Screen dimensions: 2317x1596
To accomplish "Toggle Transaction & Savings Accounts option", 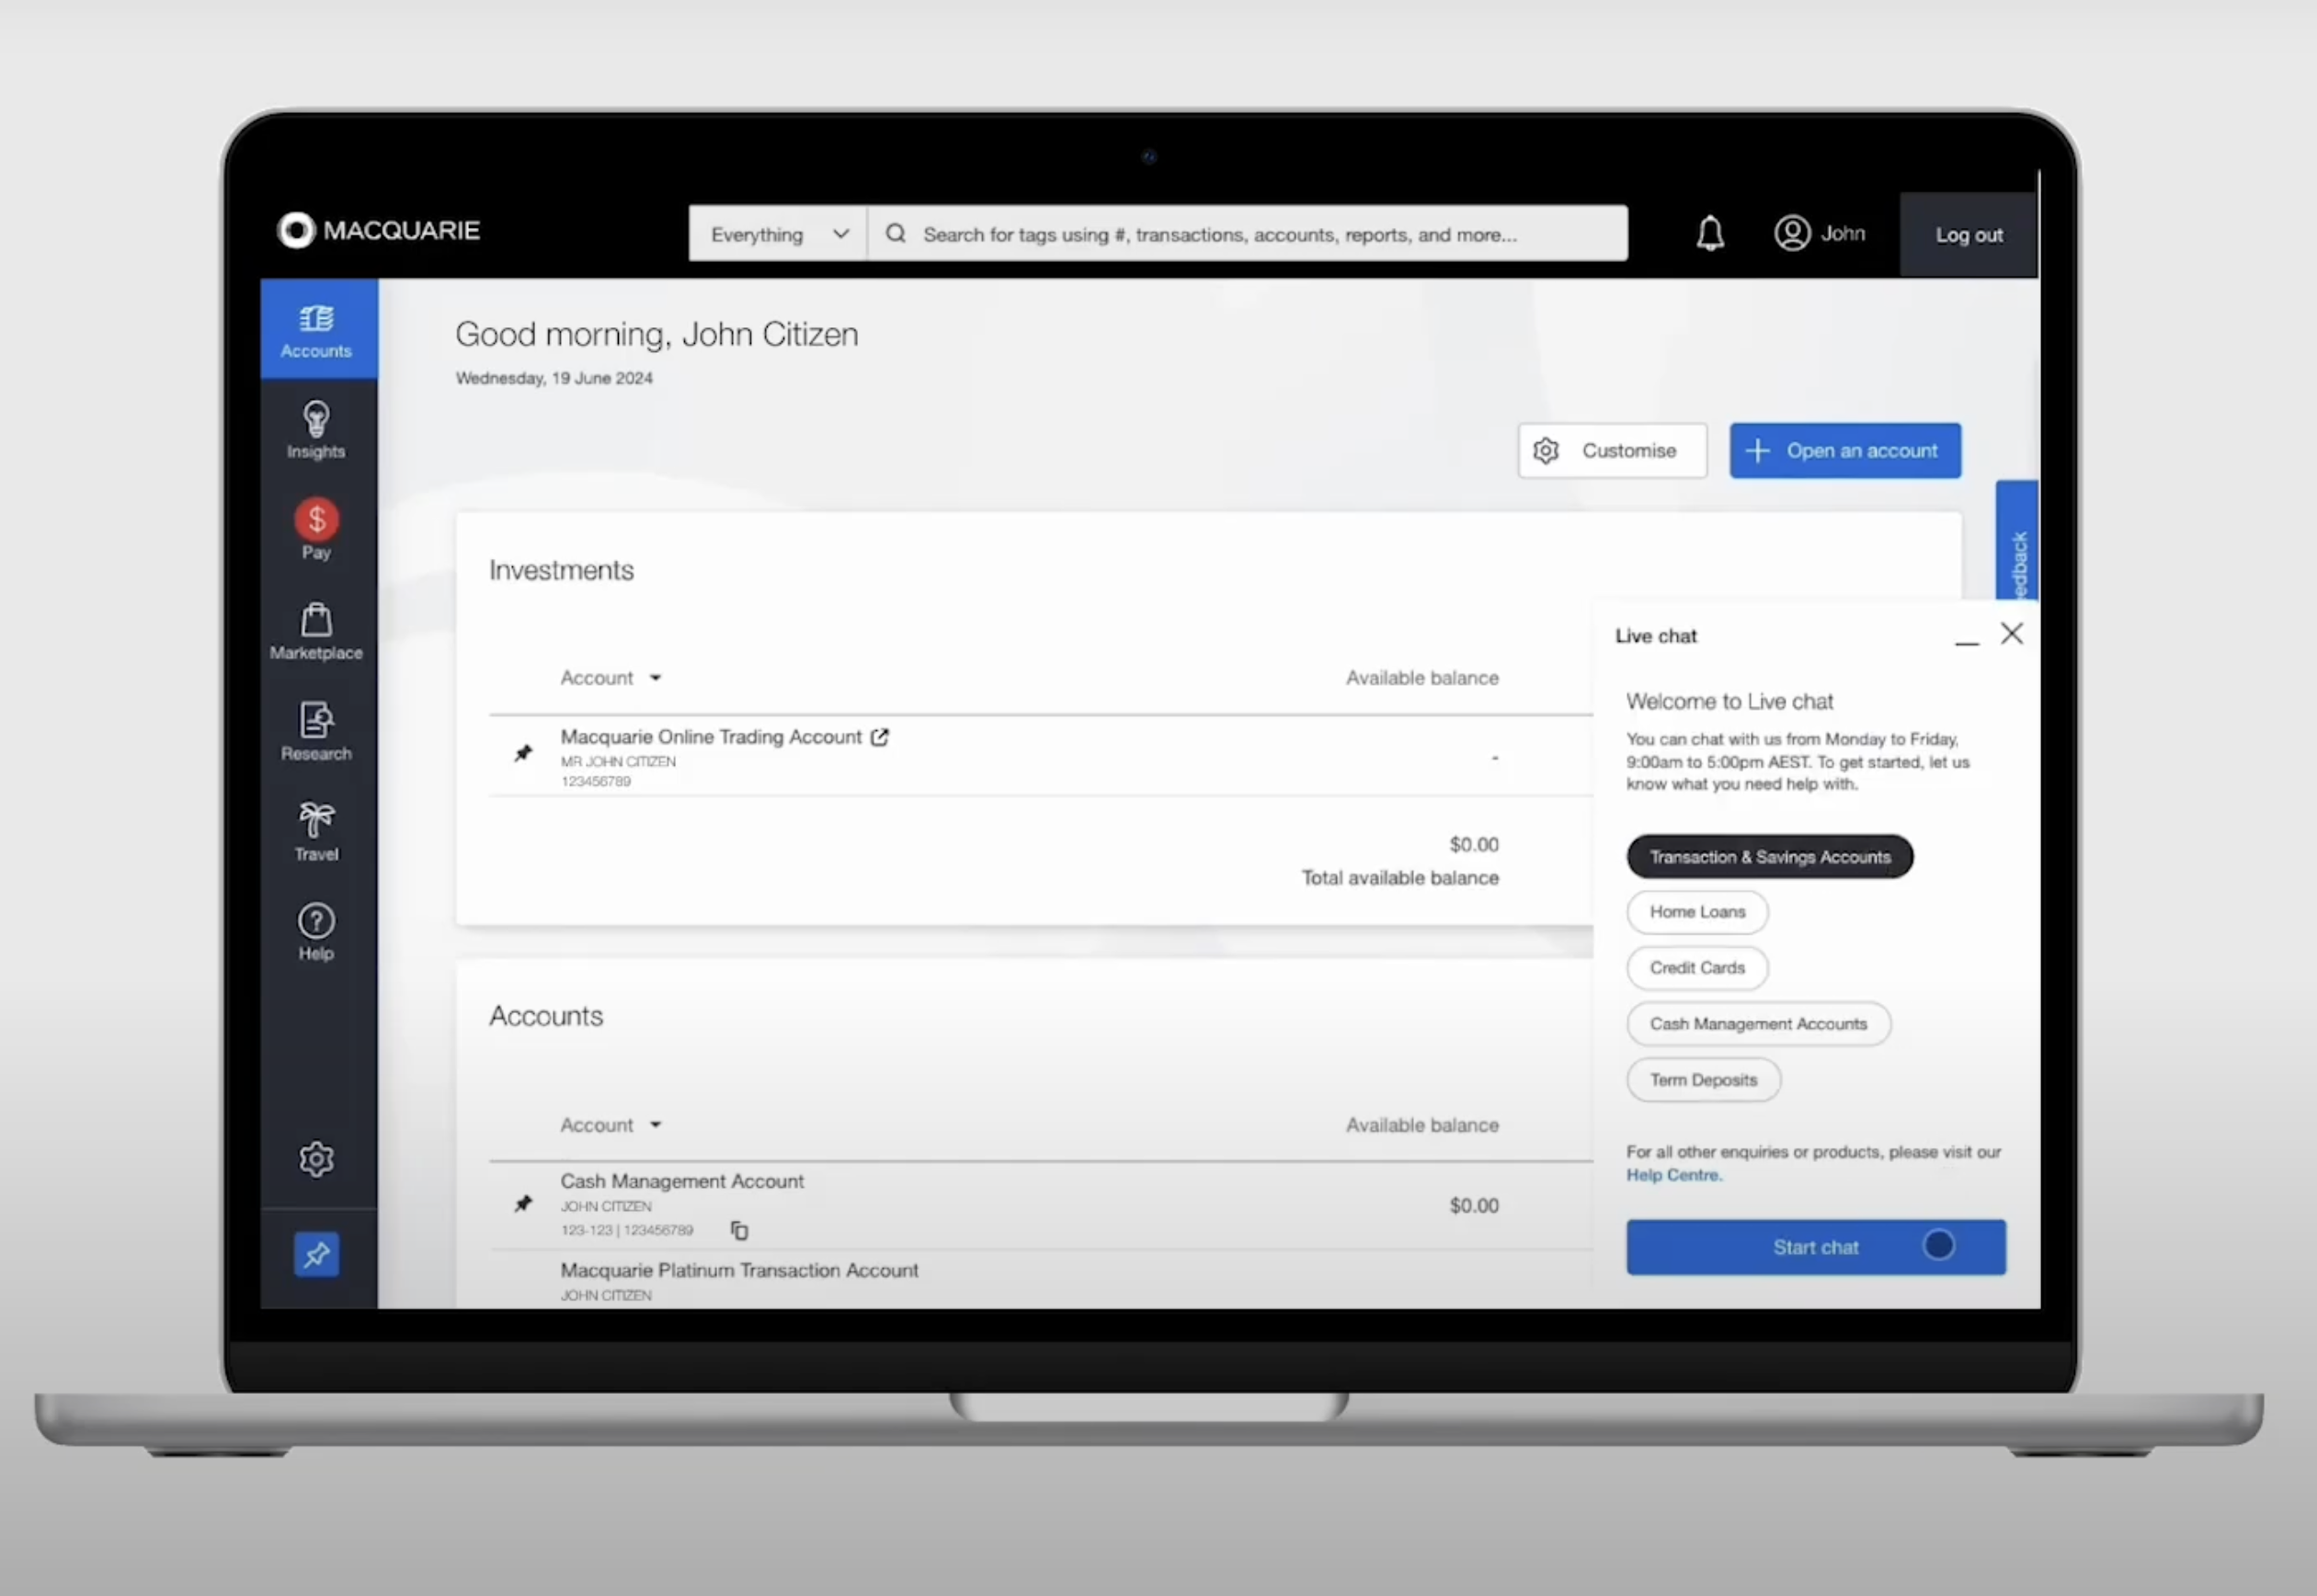I will pos(1768,857).
